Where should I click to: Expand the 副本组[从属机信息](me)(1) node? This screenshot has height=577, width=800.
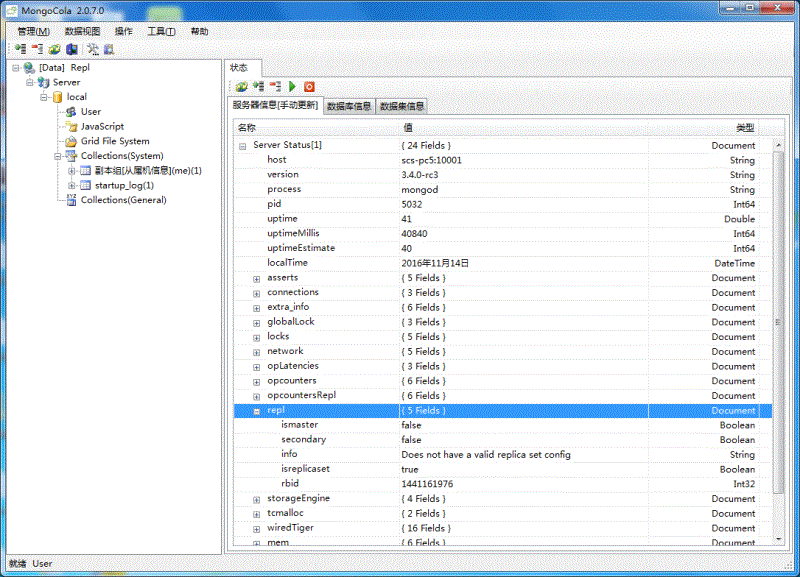[72, 170]
